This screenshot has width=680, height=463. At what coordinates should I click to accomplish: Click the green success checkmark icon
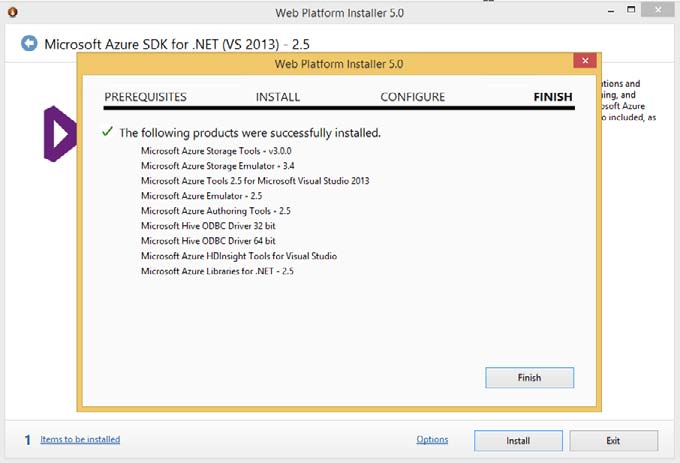108,132
